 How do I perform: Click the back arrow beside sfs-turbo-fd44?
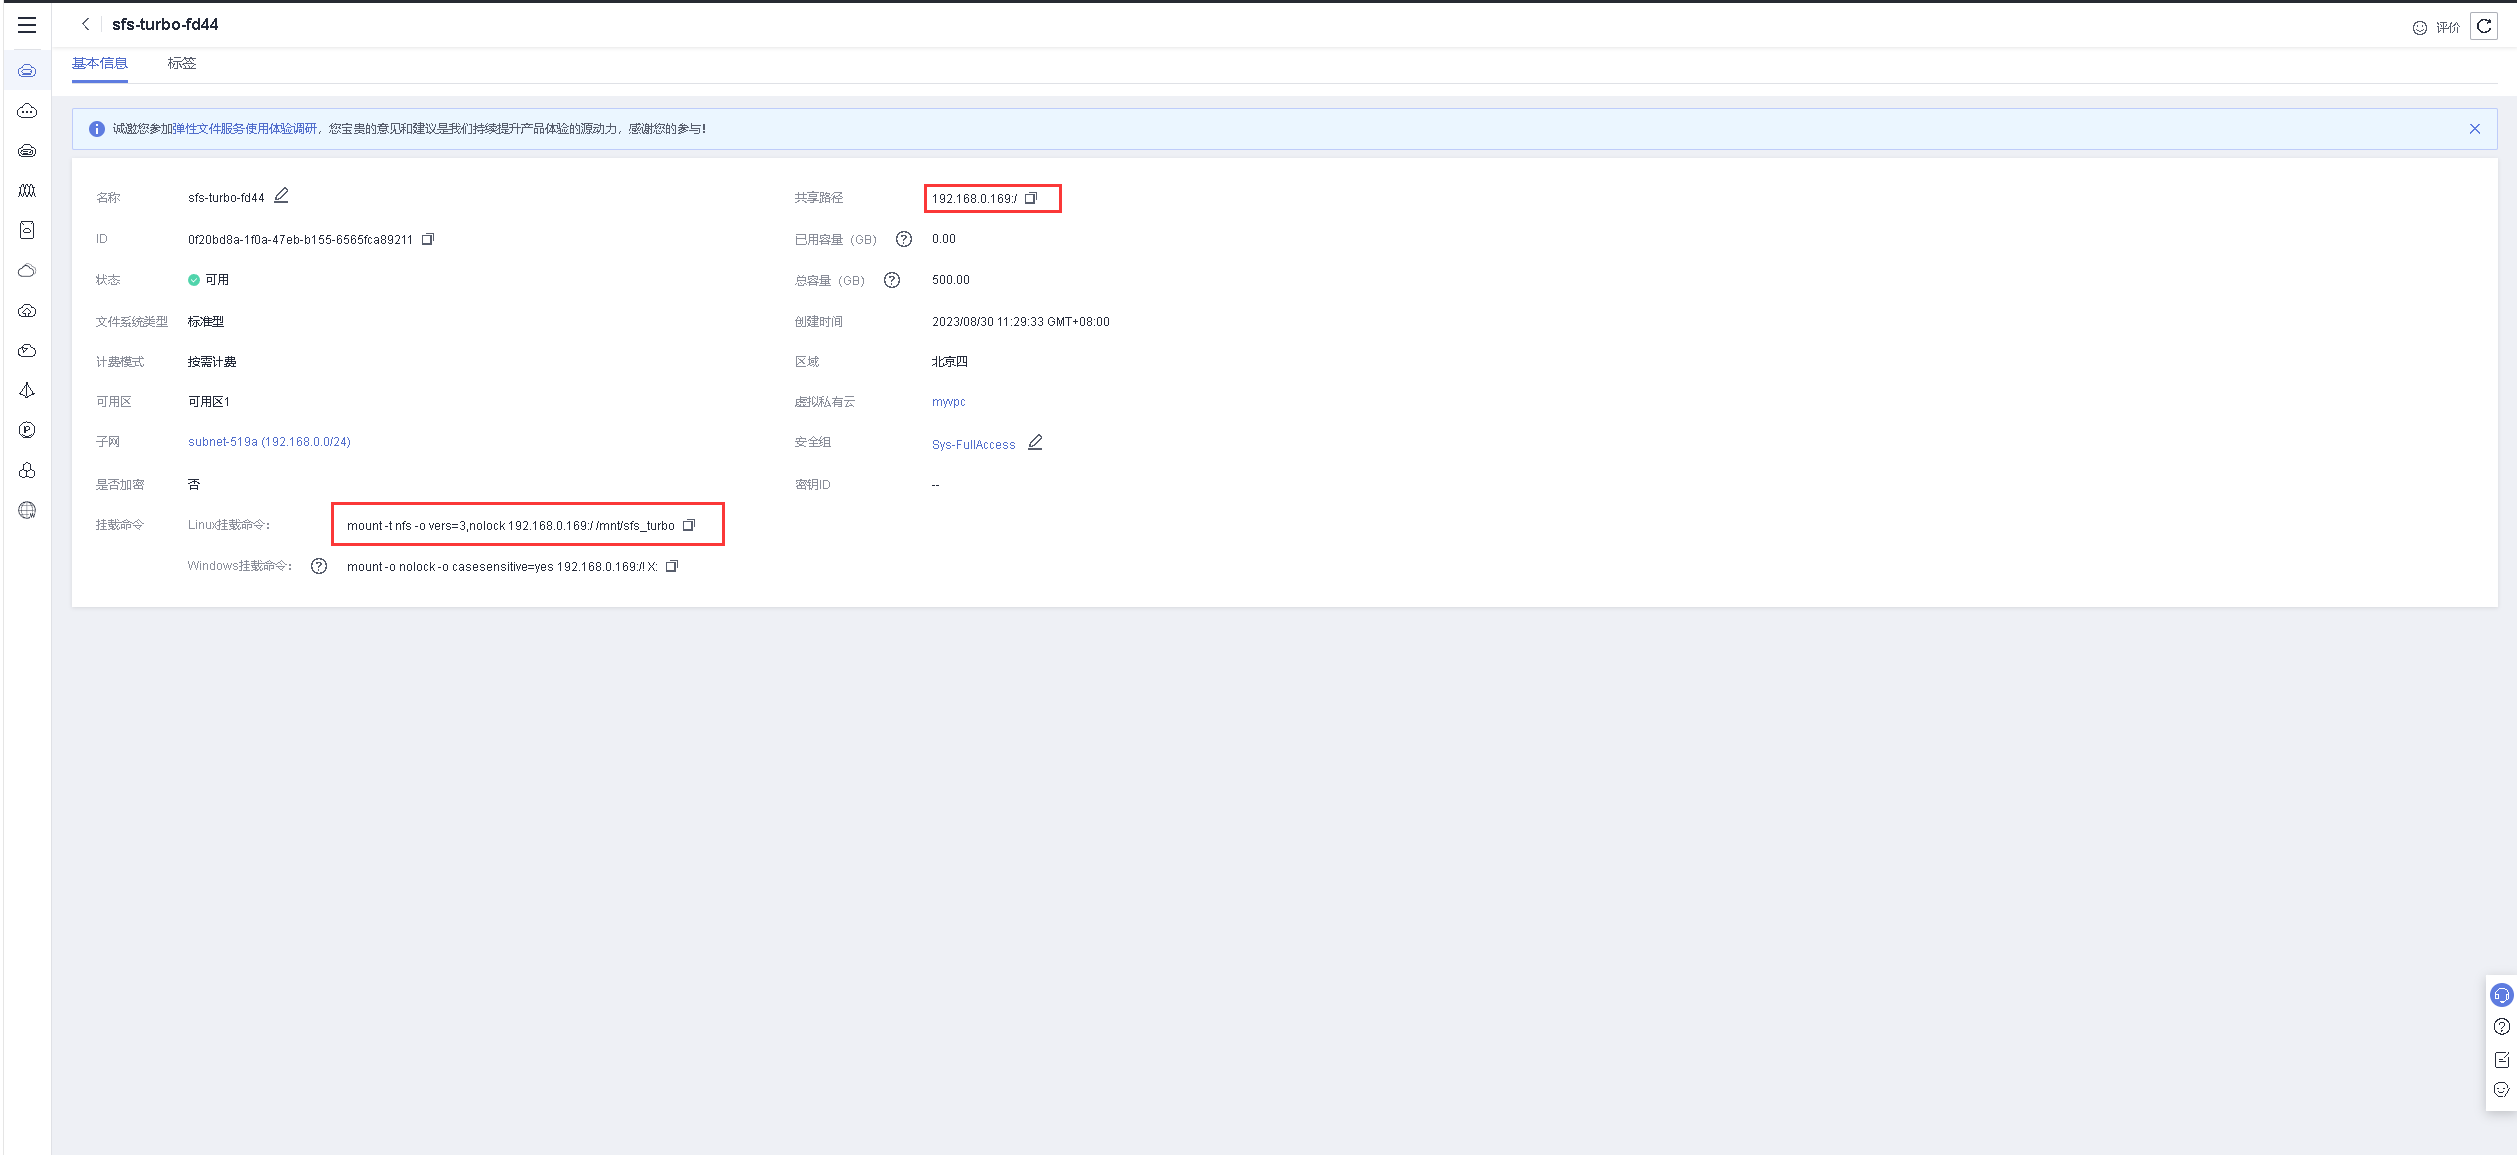[86, 24]
